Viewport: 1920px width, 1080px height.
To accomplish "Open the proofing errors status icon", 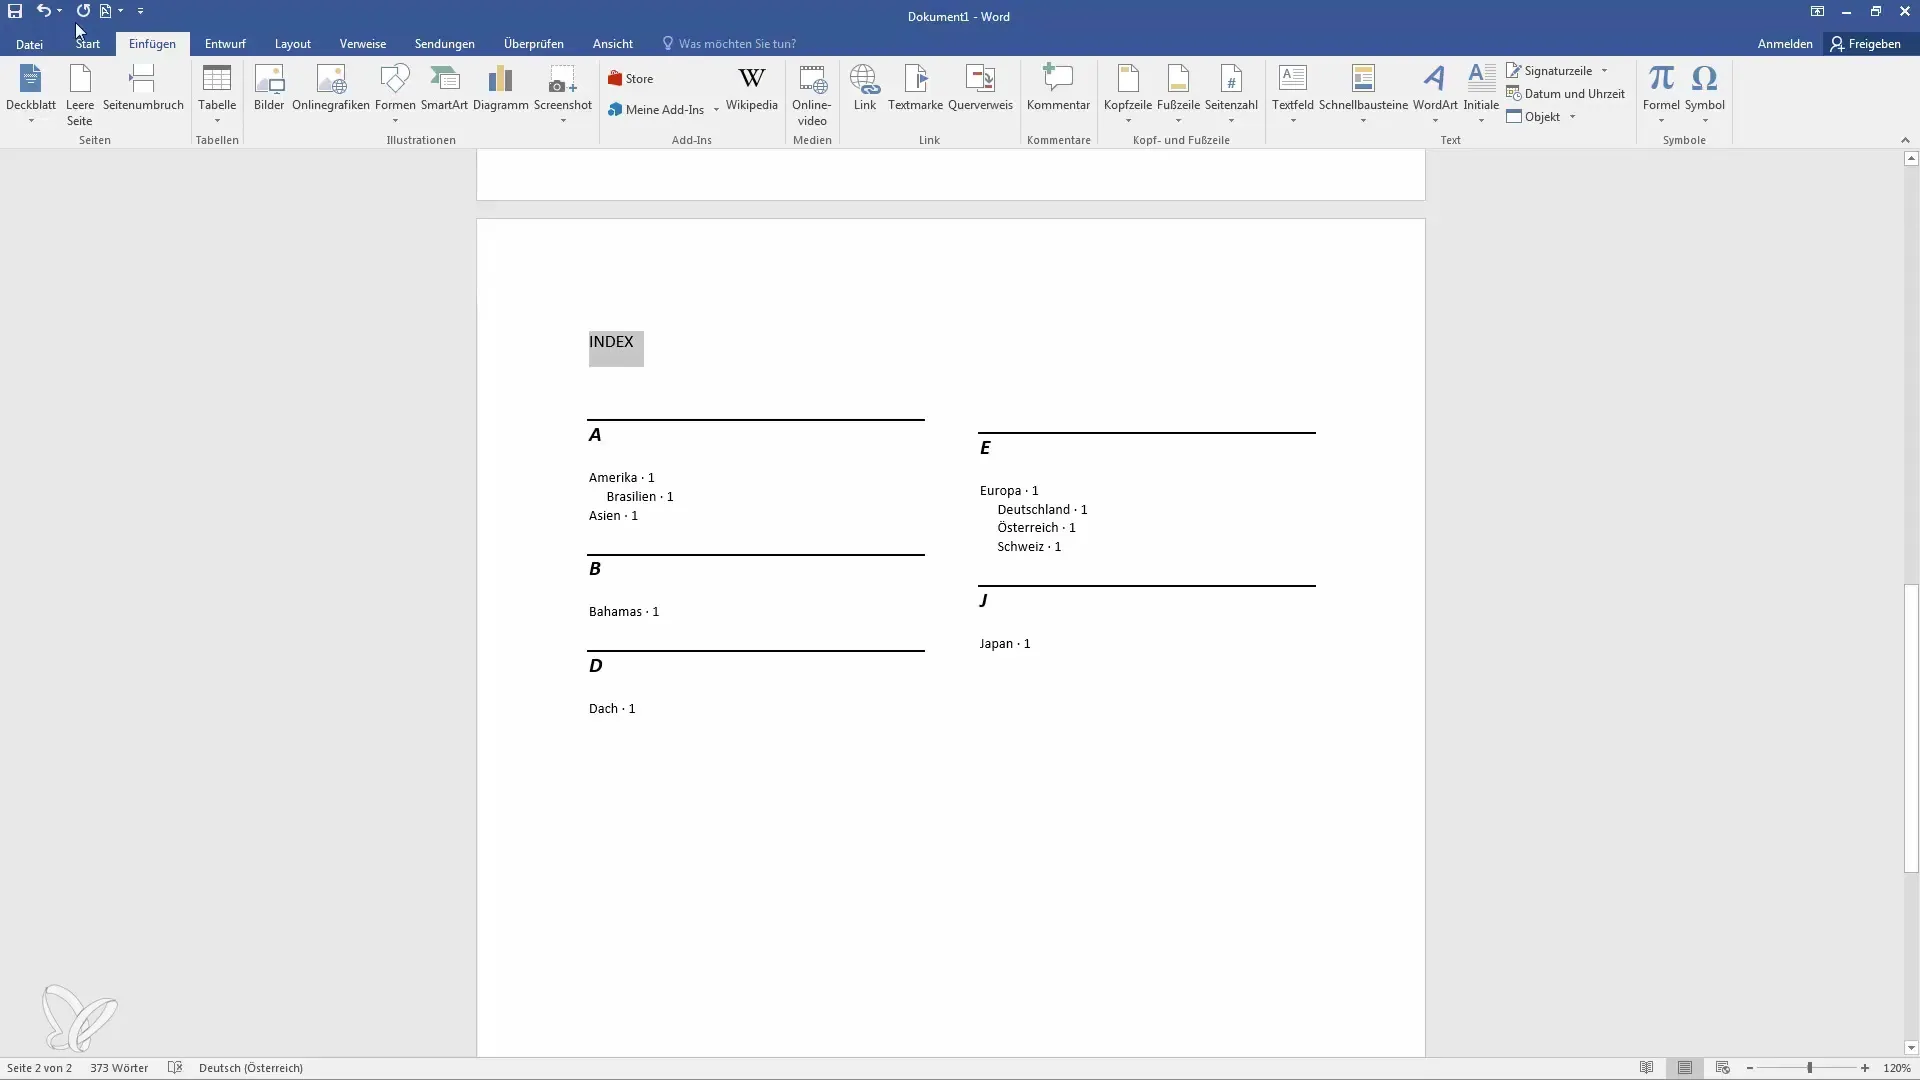I will (x=175, y=1068).
